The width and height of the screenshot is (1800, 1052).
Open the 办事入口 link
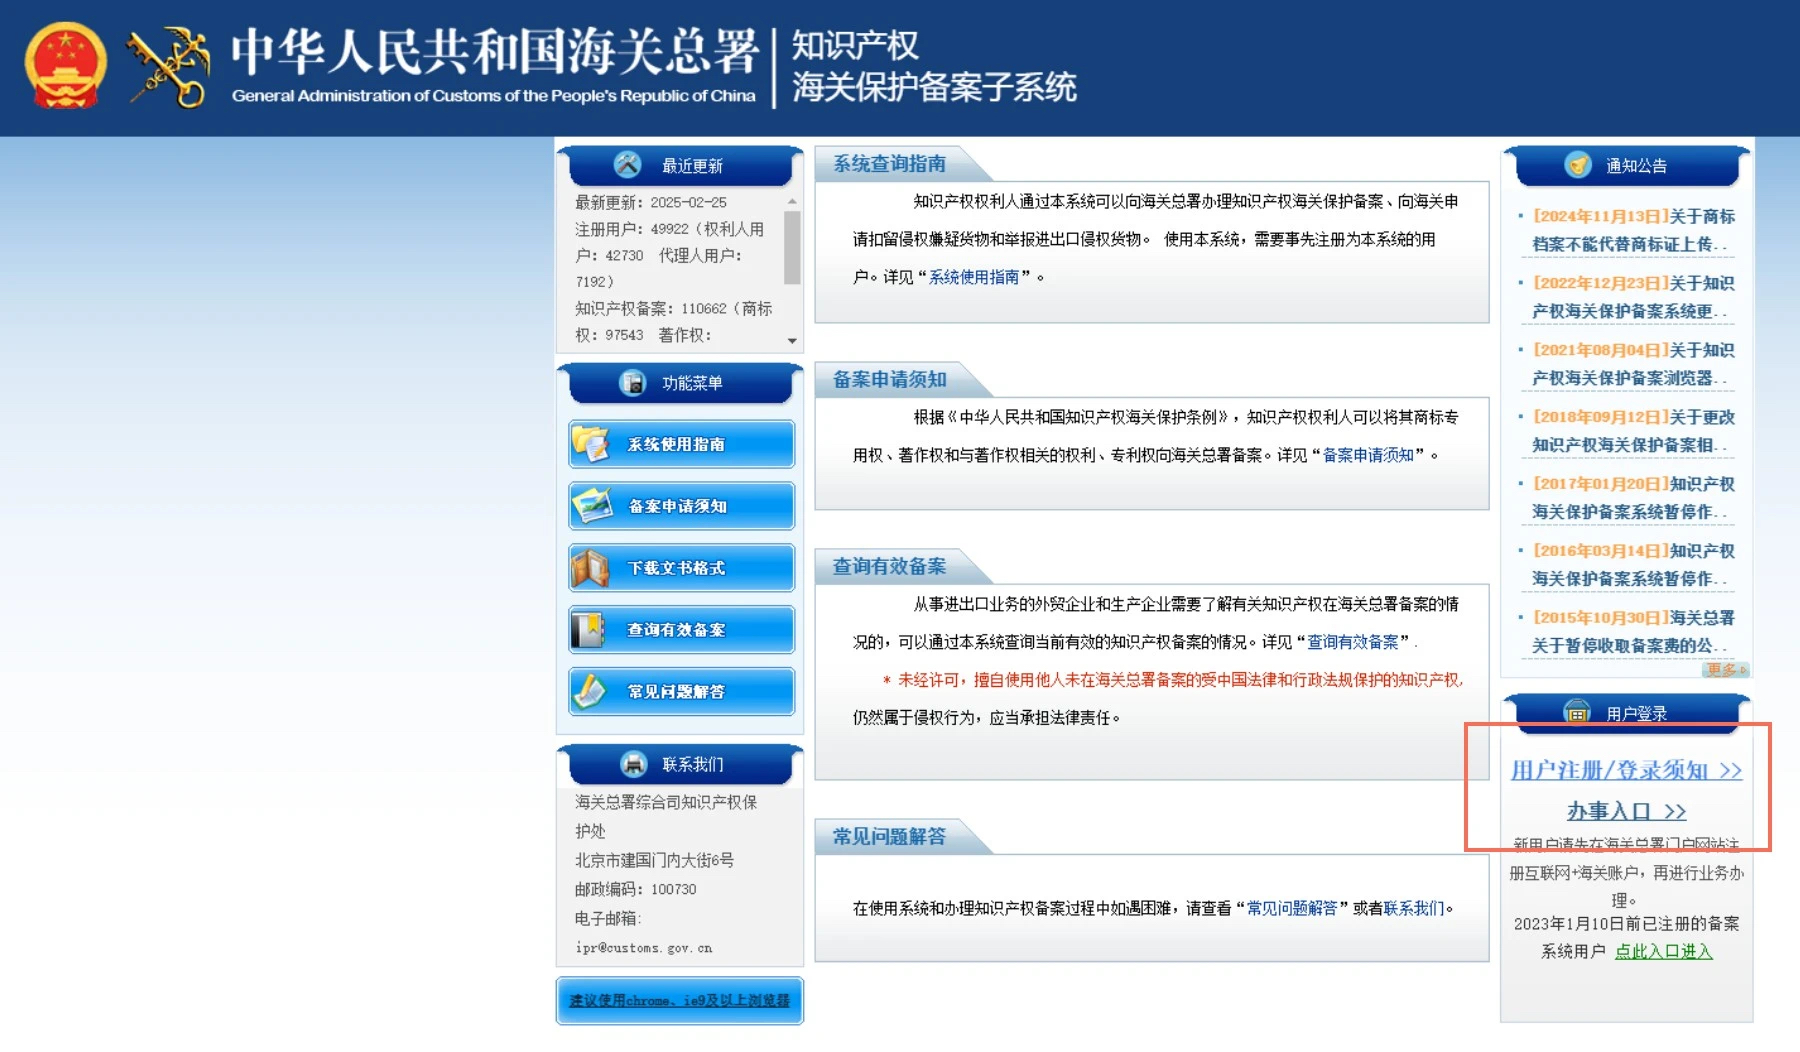pos(1627,811)
